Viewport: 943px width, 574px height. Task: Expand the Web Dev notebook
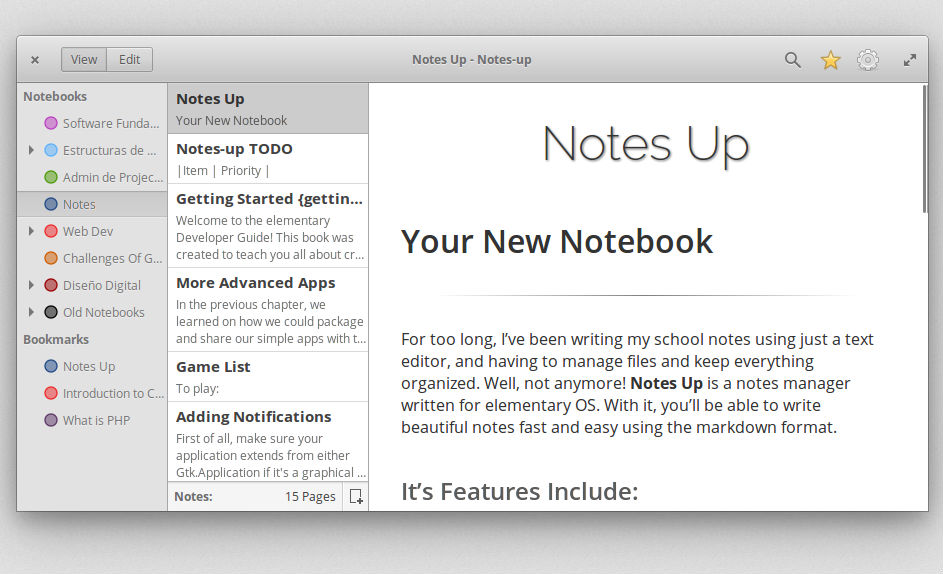click(x=31, y=231)
